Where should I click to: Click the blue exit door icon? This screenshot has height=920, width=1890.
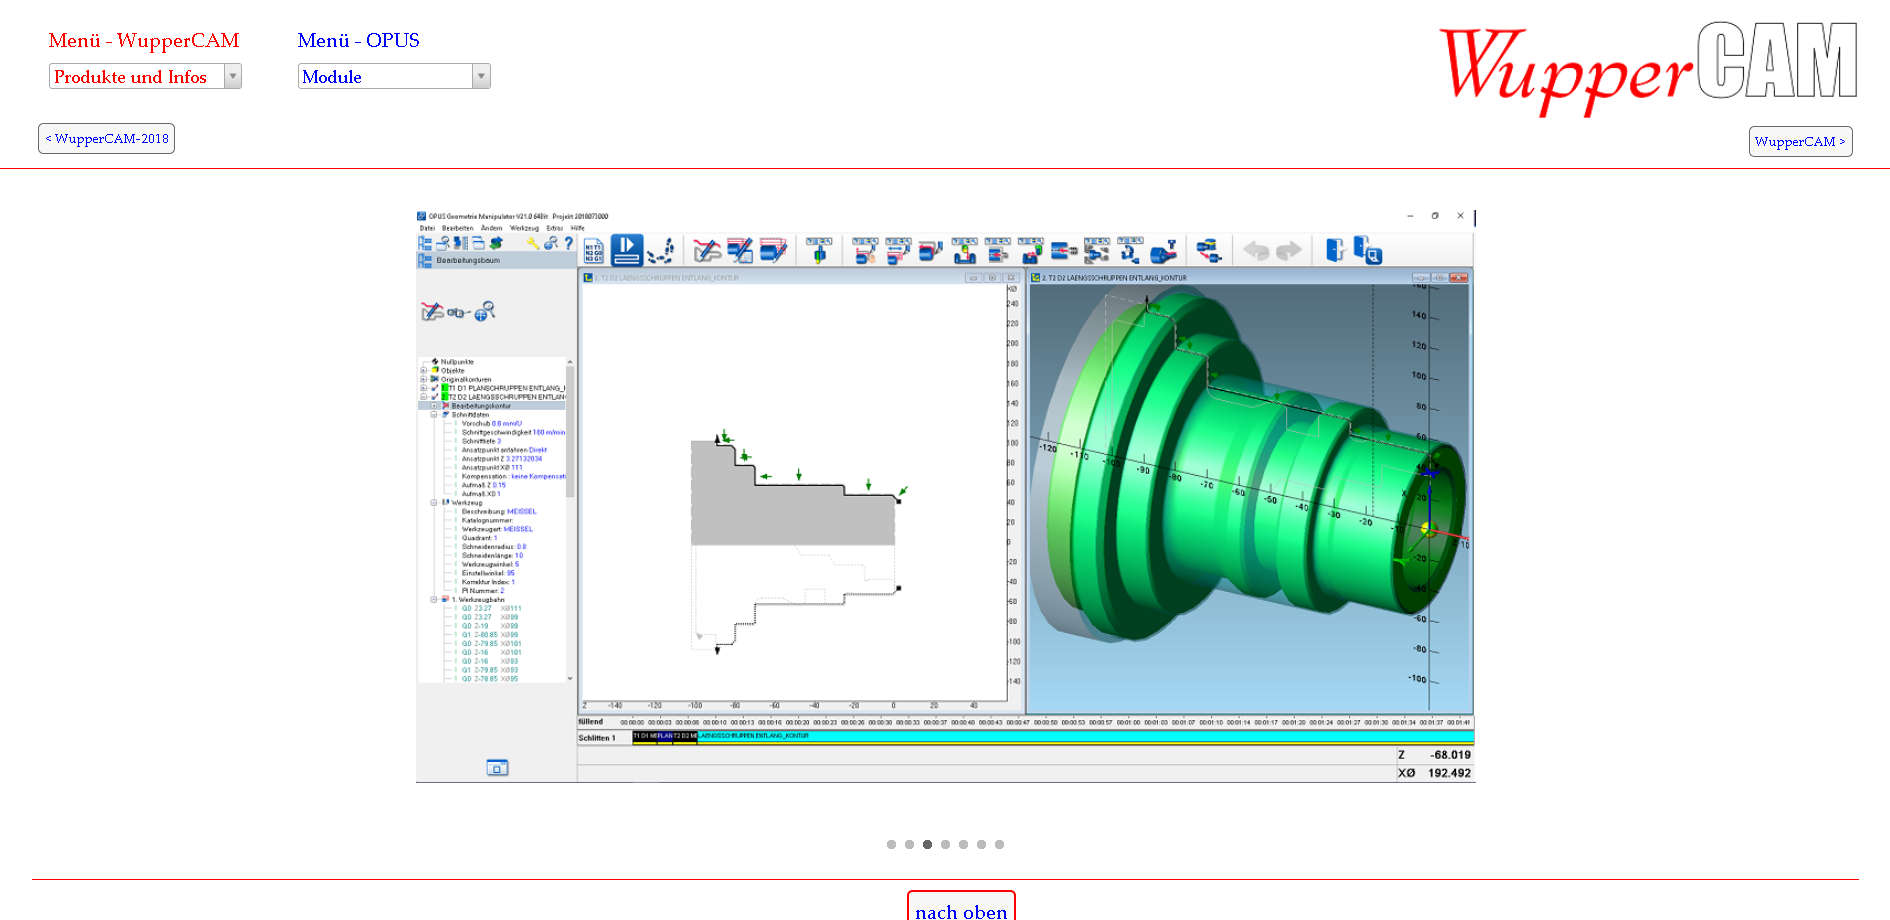[x=1334, y=250]
